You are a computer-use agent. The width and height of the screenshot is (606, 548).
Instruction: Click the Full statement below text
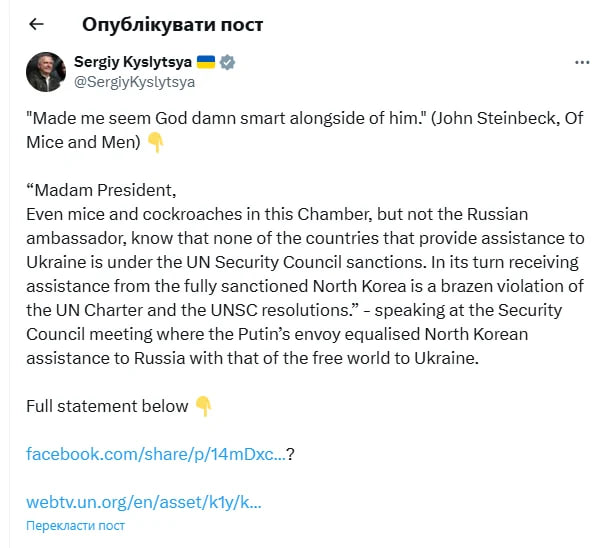107,406
